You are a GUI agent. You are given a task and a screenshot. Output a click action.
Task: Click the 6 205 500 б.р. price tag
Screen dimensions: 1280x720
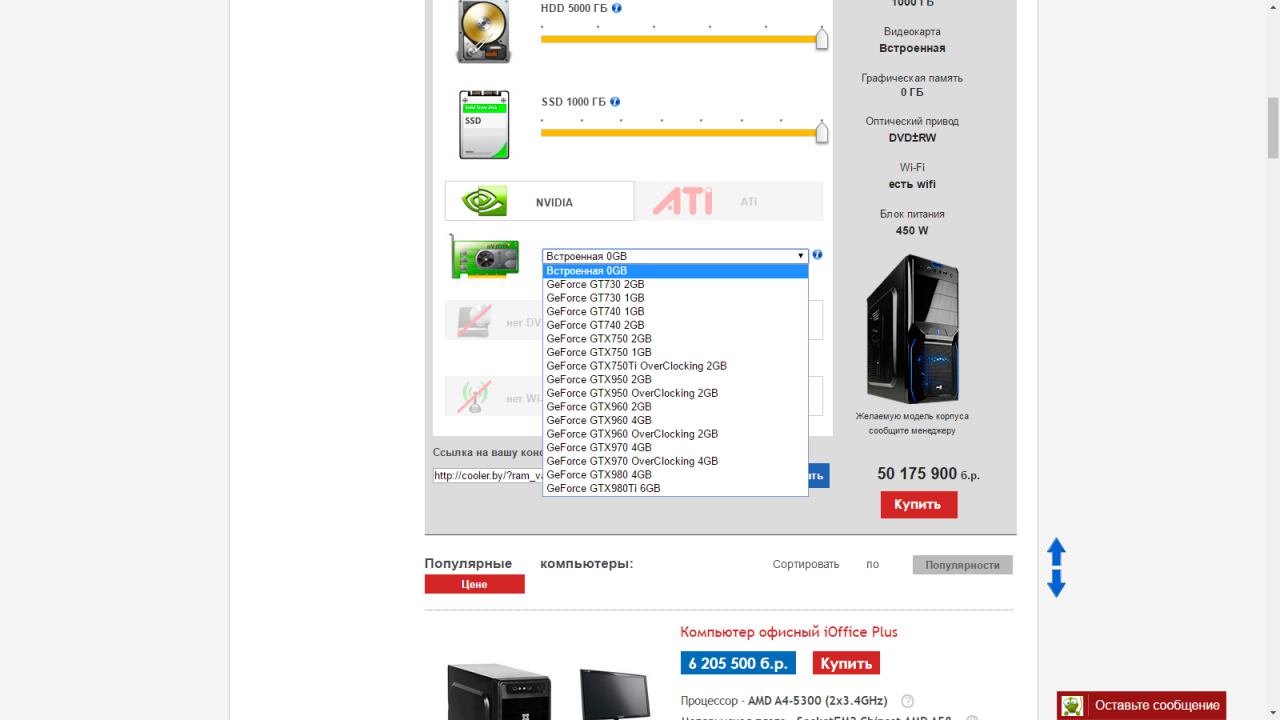pos(738,663)
